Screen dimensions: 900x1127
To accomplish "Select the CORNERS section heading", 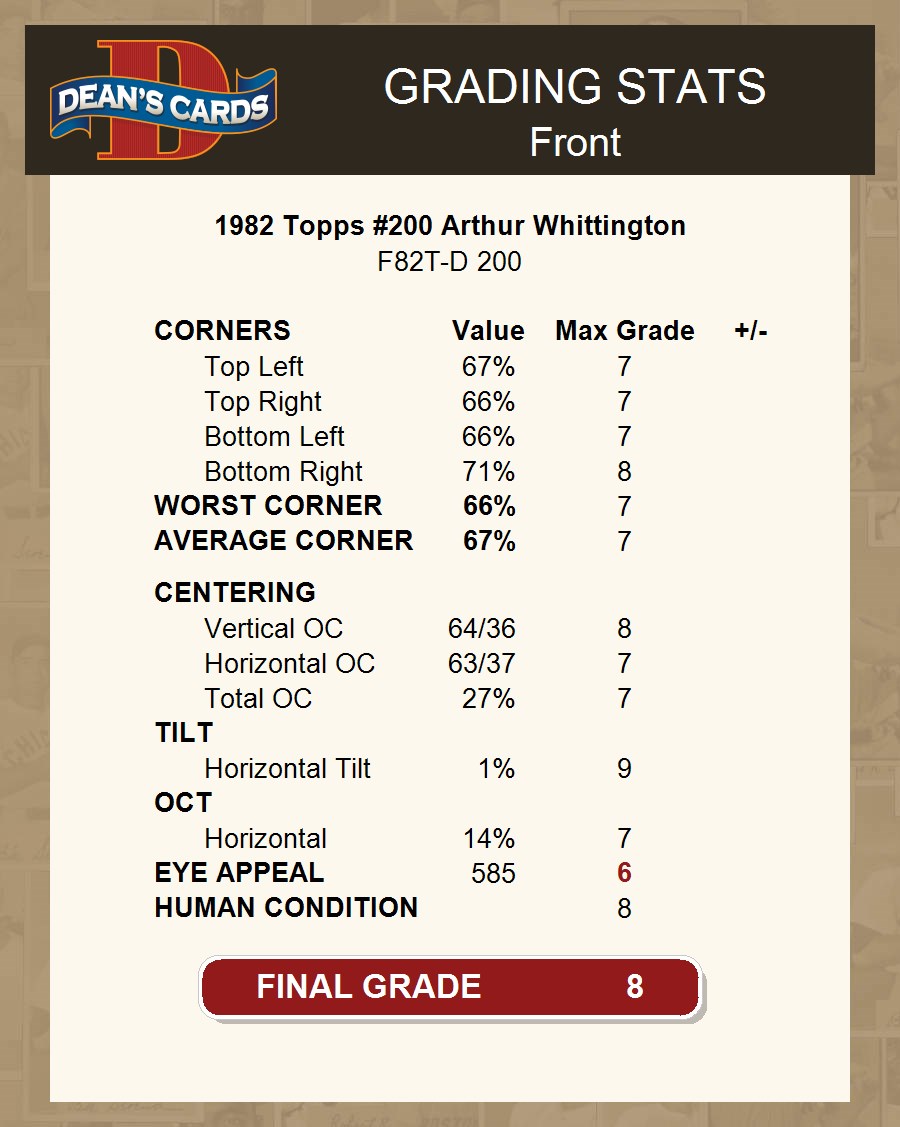I will (222, 331).
